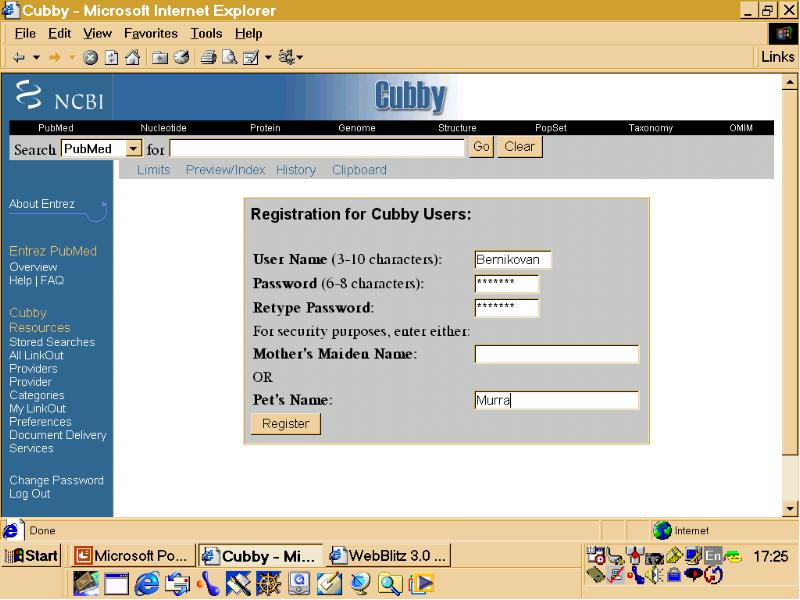Click the Stop loading toolbar icon
This screenshot has height=600, width=800.
[x=90, y=58]
